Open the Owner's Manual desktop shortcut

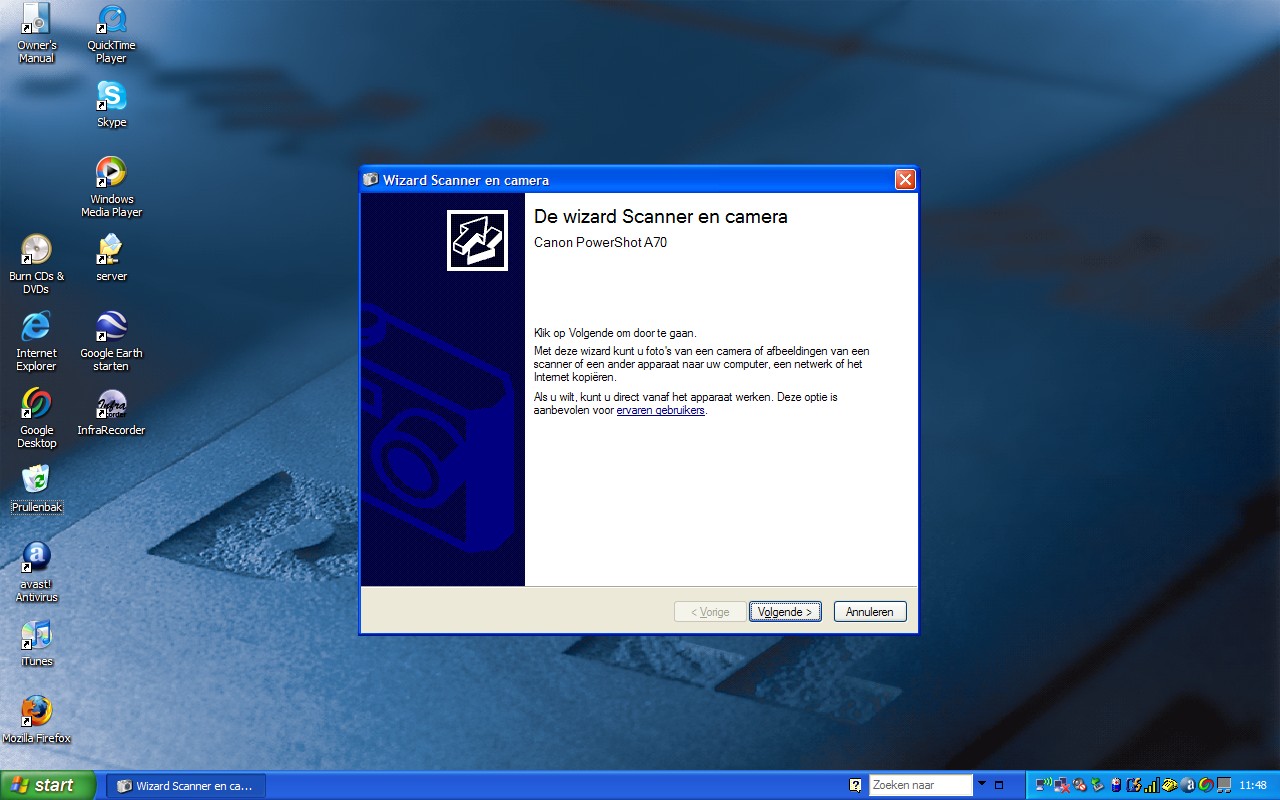tap(36, 33)
